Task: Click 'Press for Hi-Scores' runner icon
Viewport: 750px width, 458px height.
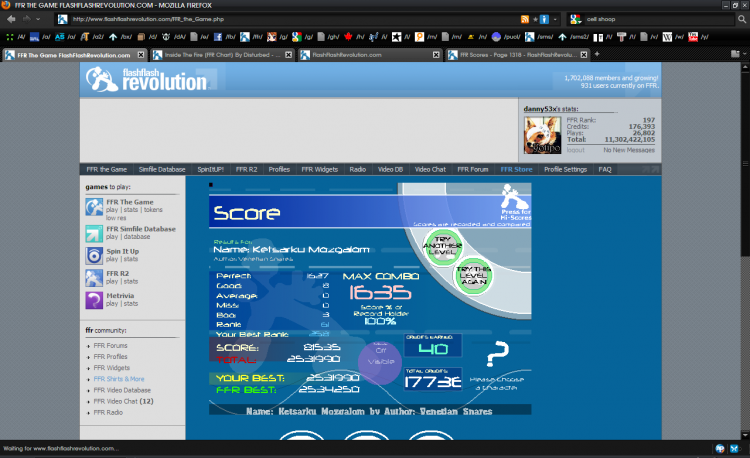Action: point(515,203)
